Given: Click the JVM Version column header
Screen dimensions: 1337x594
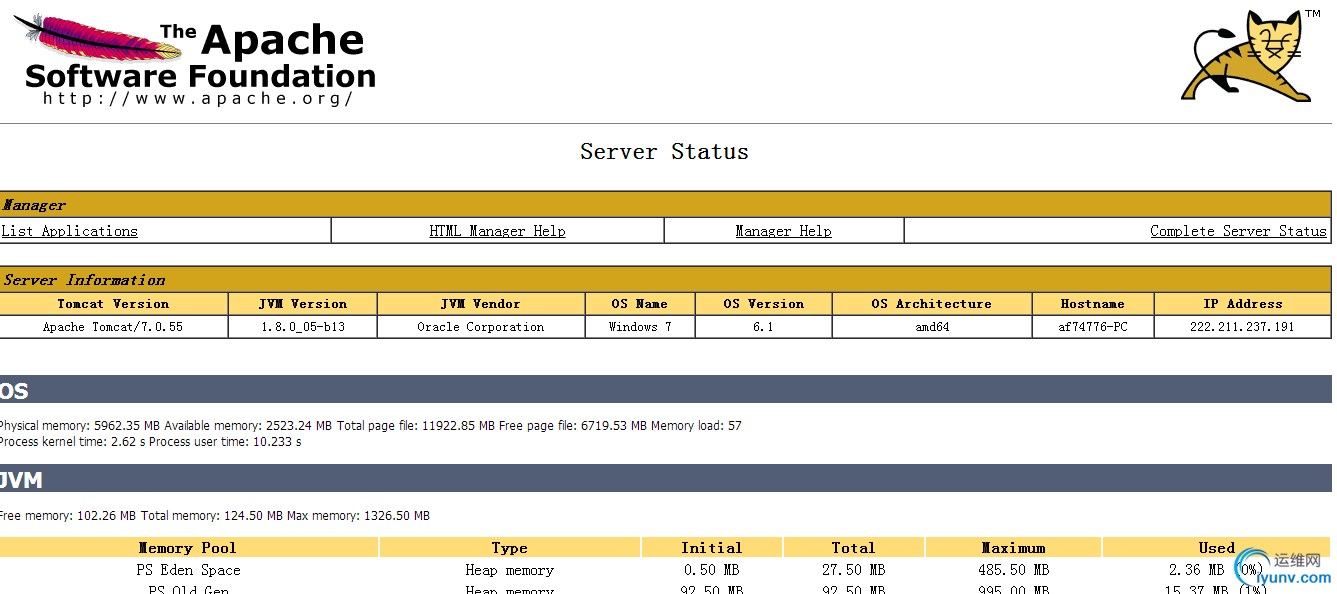Looking at the screenshot, I should (302, 304).
